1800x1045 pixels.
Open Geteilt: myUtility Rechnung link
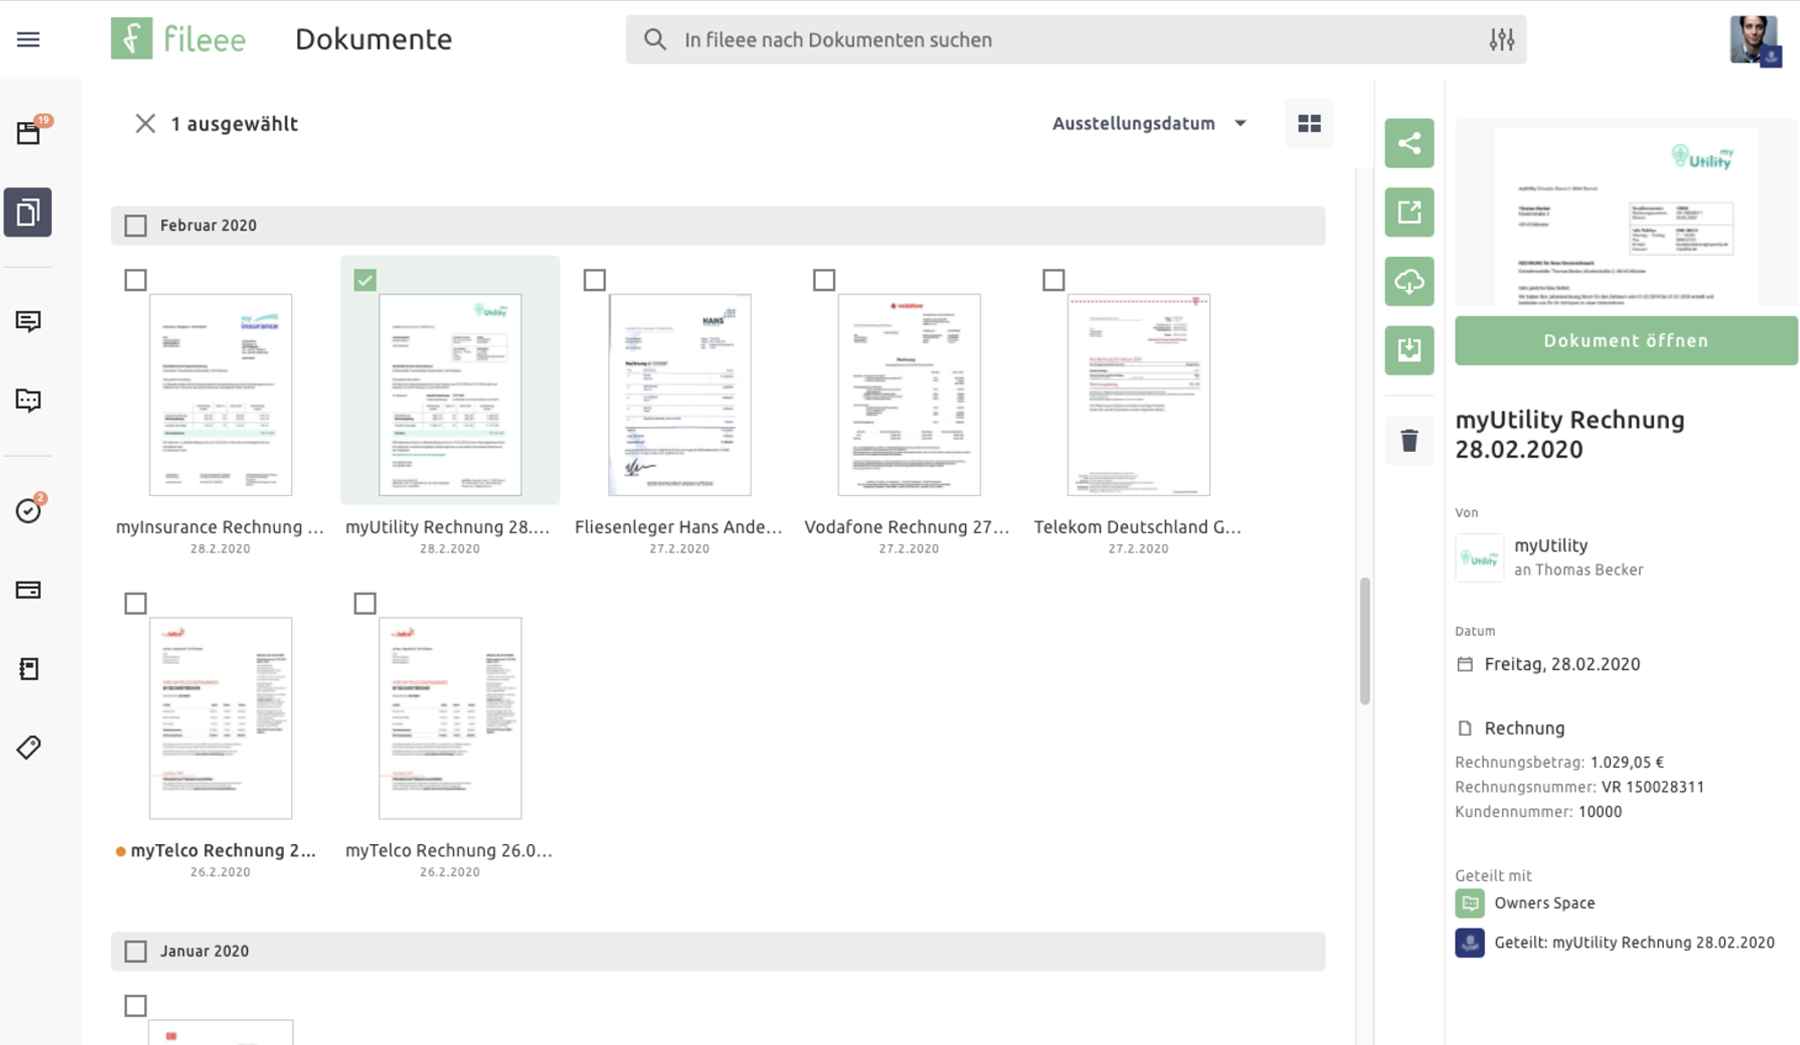pyautogui.click(x=1634, y=942)
